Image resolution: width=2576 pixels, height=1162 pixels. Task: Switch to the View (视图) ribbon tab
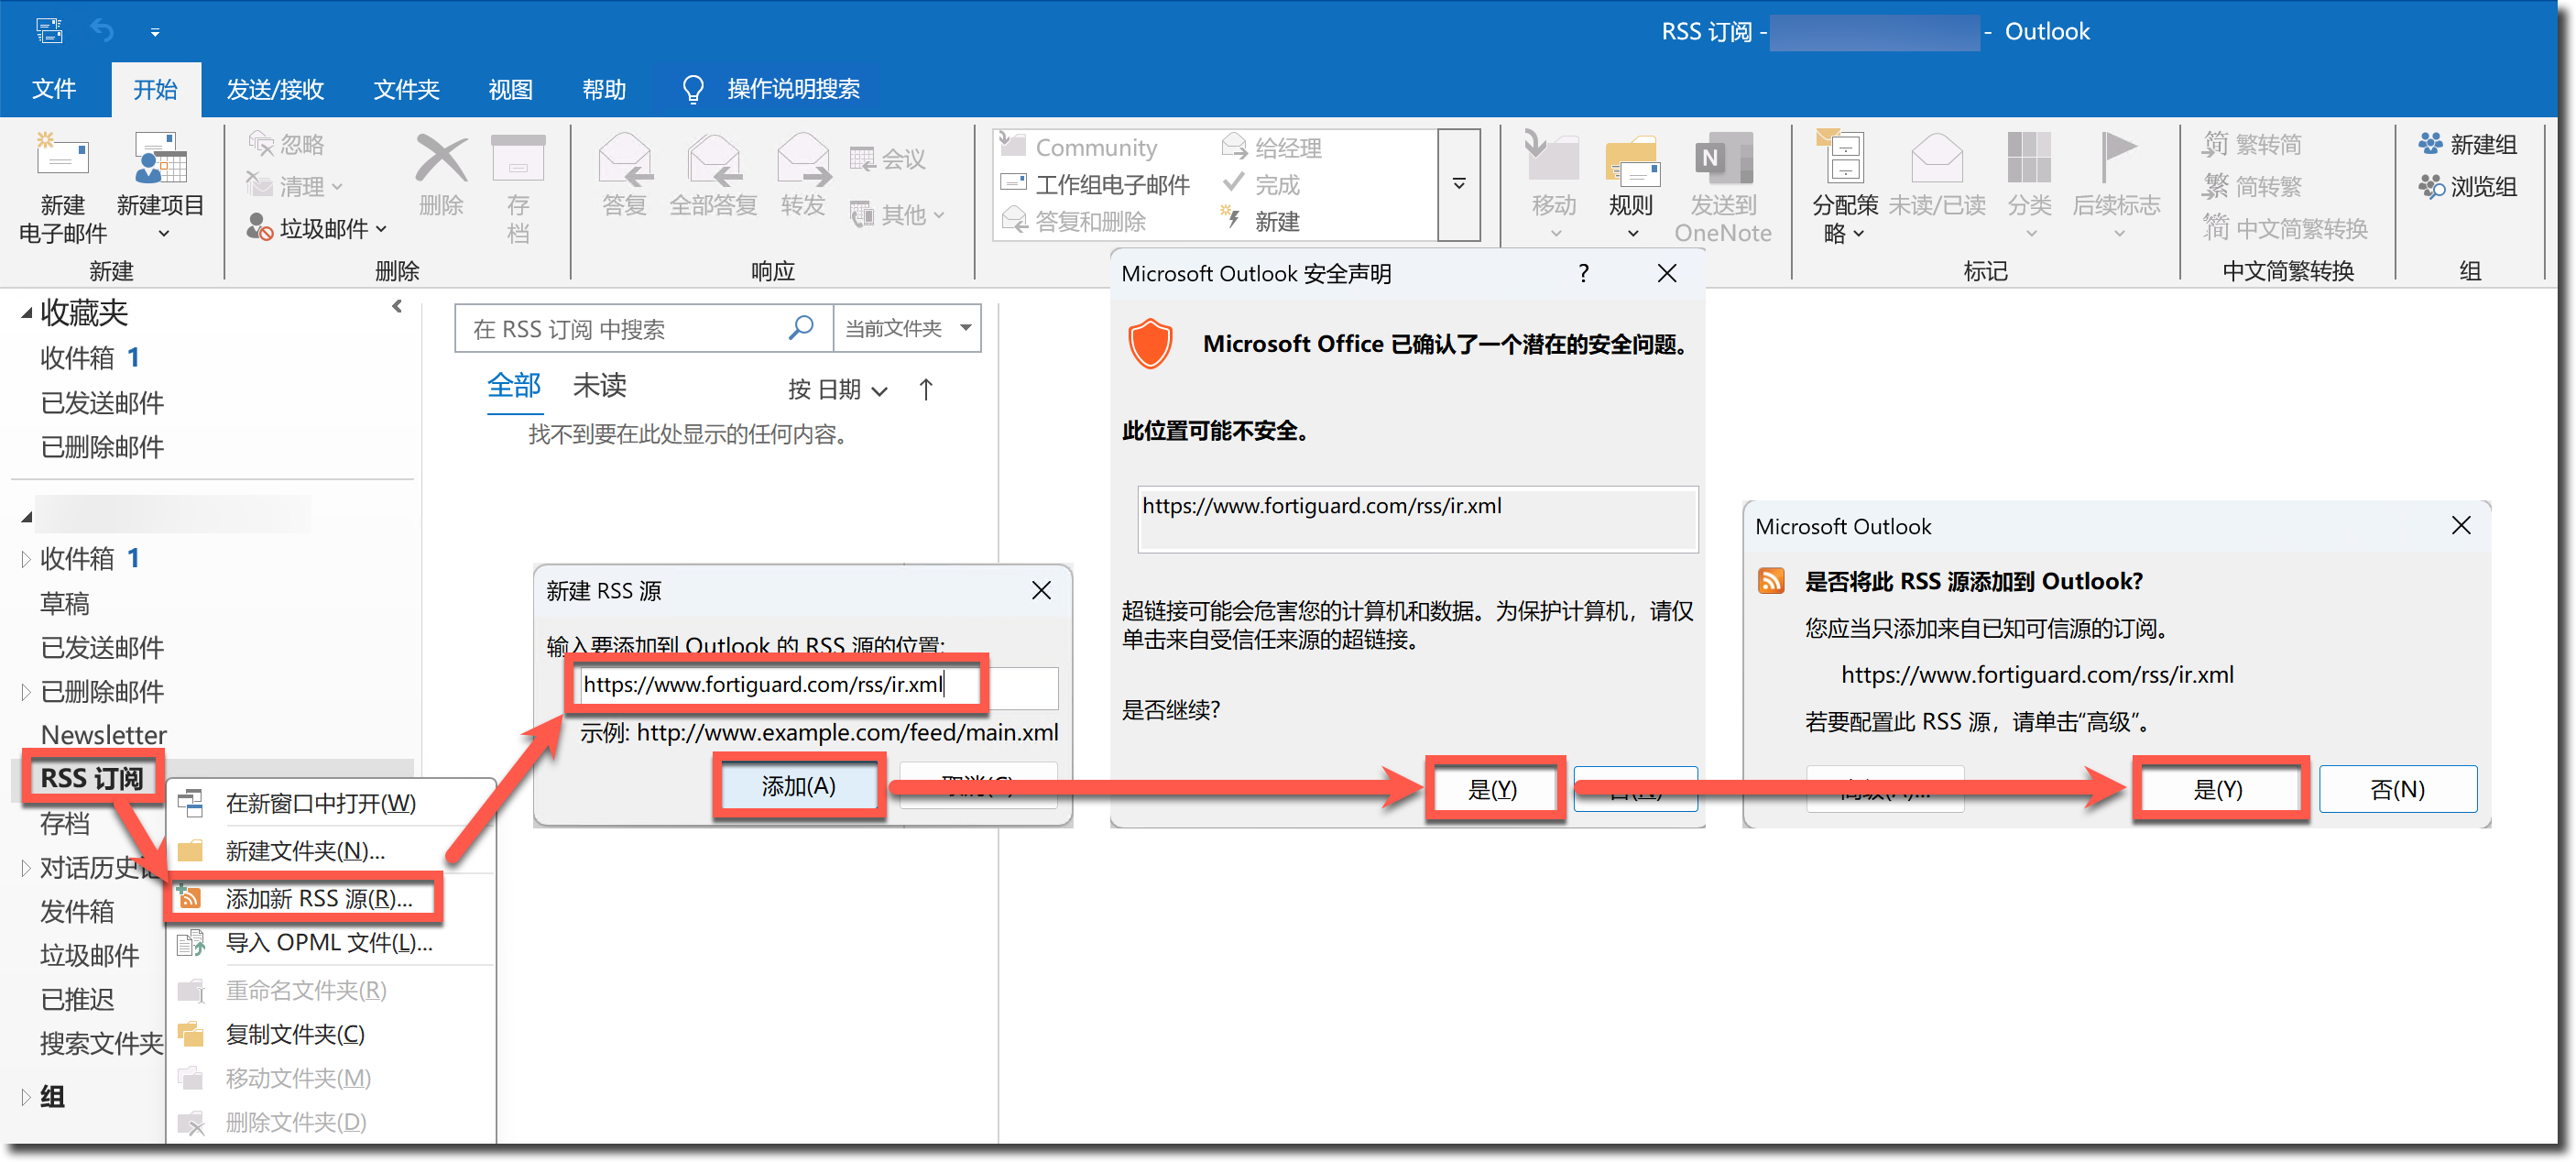click(x=510, y=89)
